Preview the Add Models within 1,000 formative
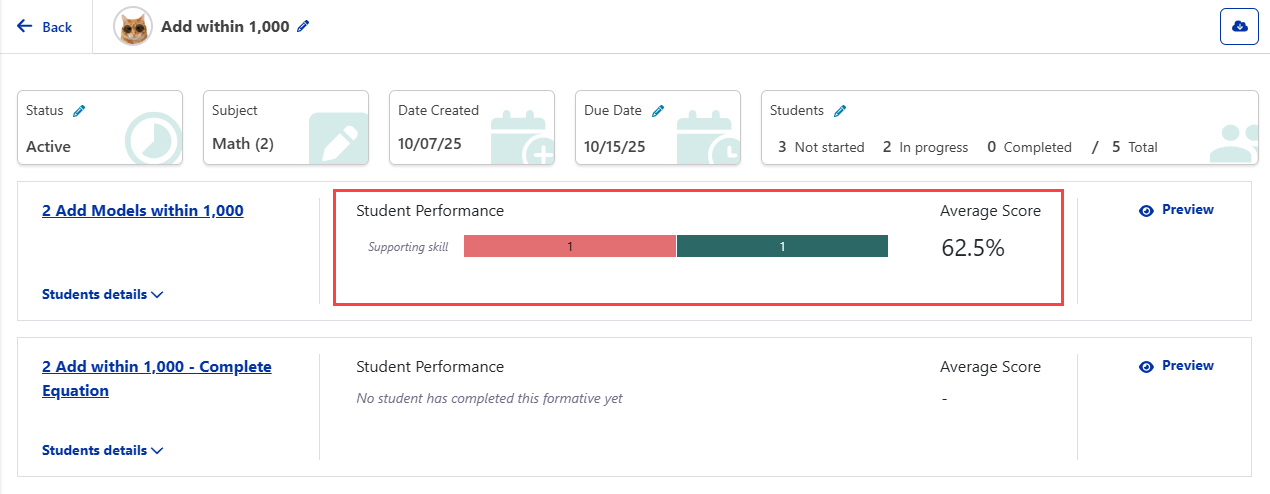 click(x=1176, y=210)
